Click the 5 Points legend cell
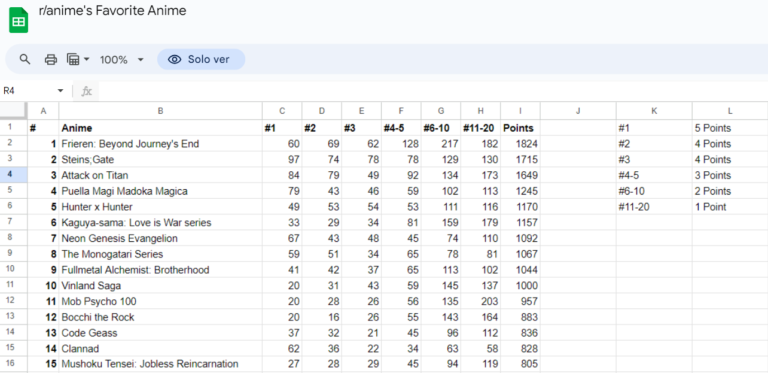The width and height of the screenshot is (768, 373). 730,128
